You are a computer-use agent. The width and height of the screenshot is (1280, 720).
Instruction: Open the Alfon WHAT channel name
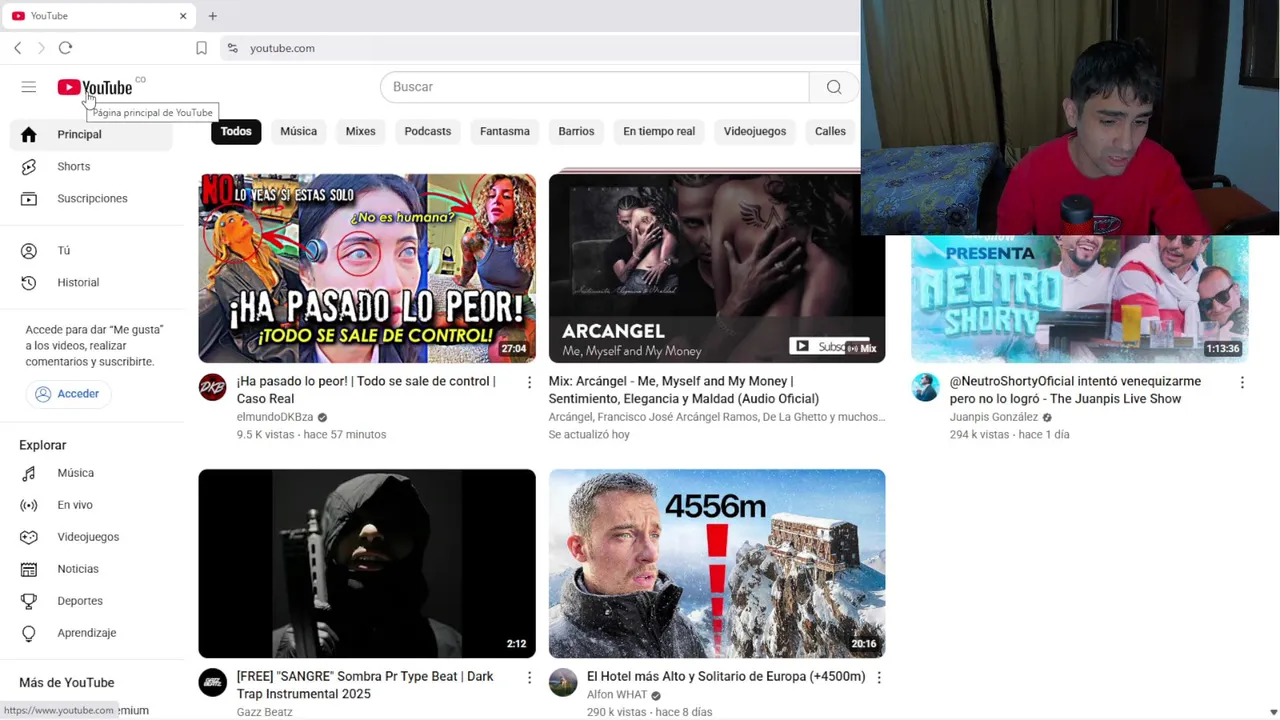coord(617,695)
